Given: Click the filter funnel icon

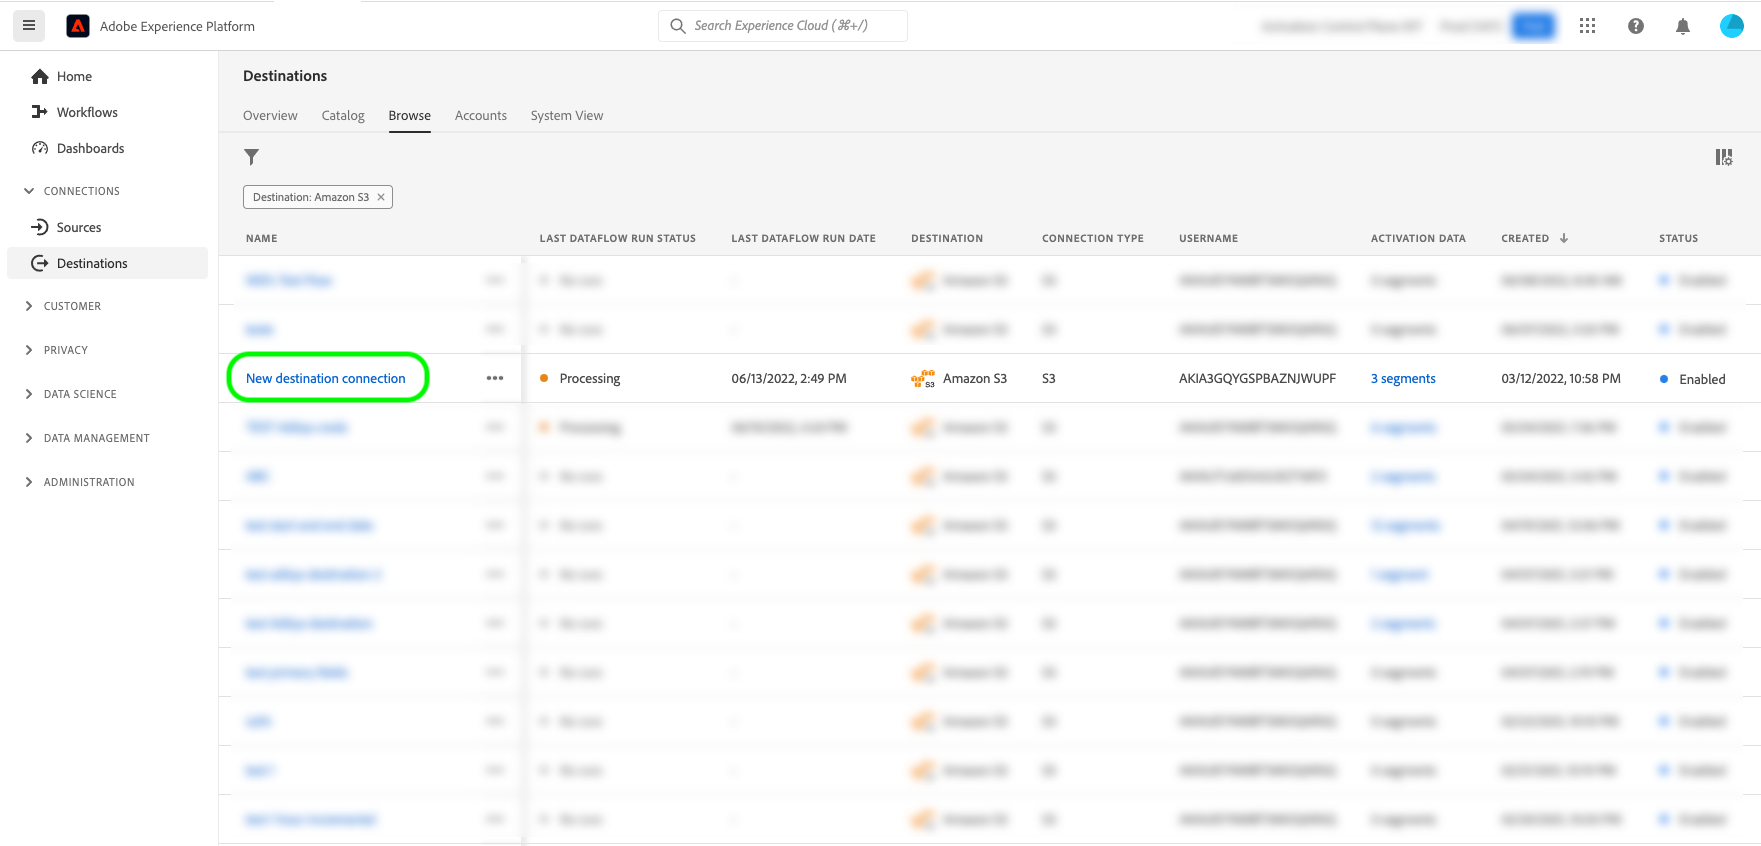Looking at the screenshot, I should click(x=252, y=157).
